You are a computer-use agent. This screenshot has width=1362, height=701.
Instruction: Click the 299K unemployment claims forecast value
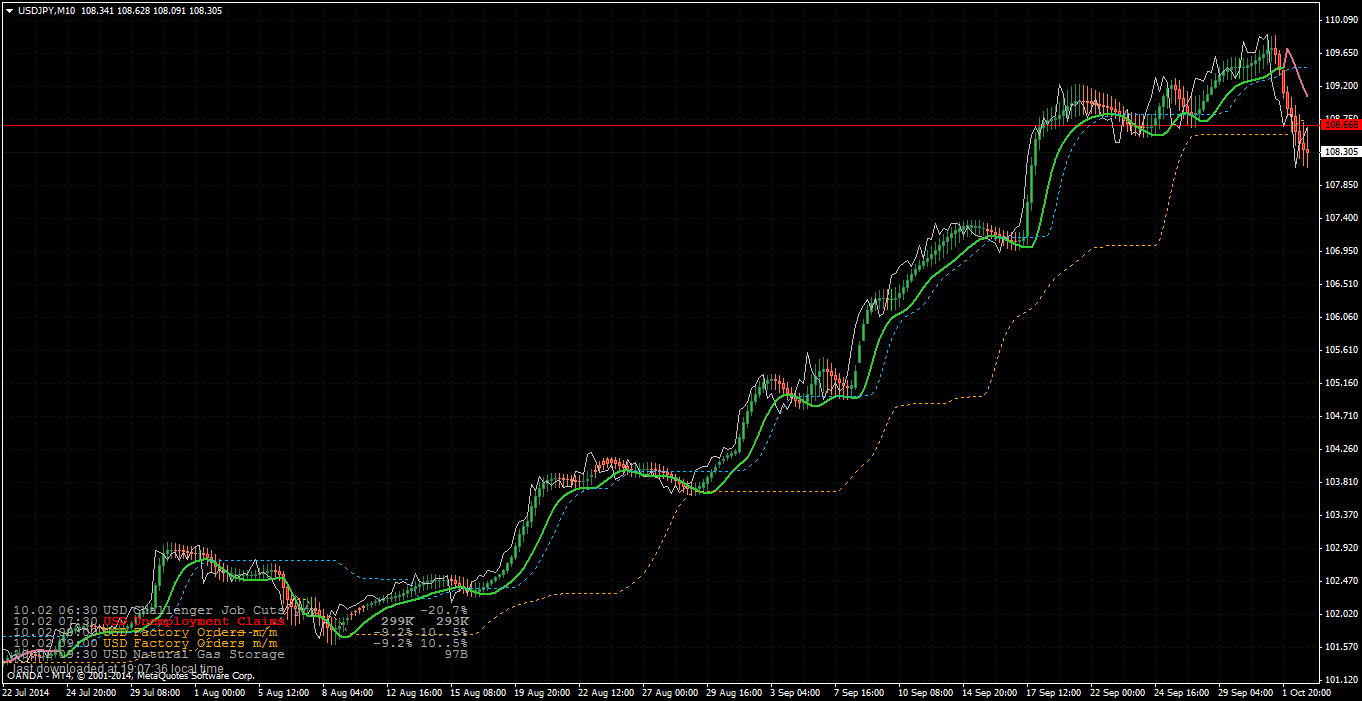coord(398,621)
